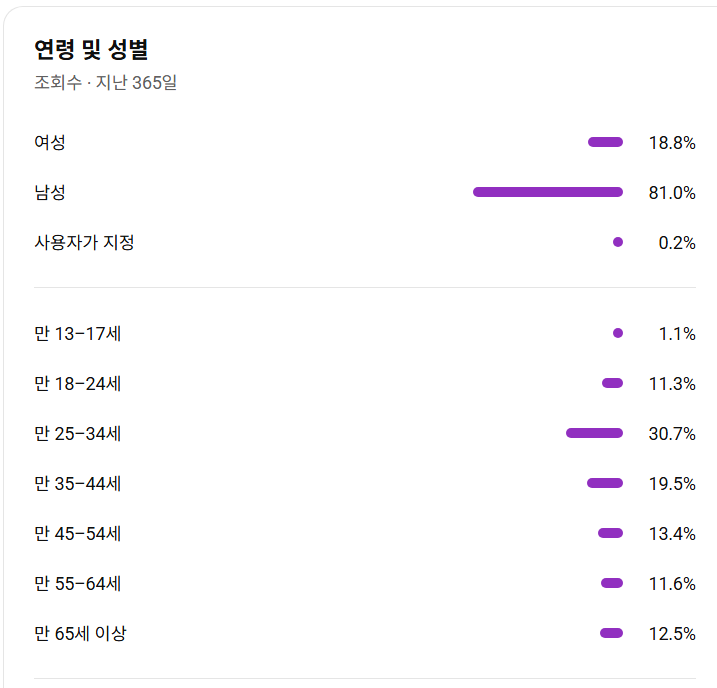Click the 사용자가 지정 label
Image resolution: width=717 pixels, height=688 pixels.
coord(84,242)
